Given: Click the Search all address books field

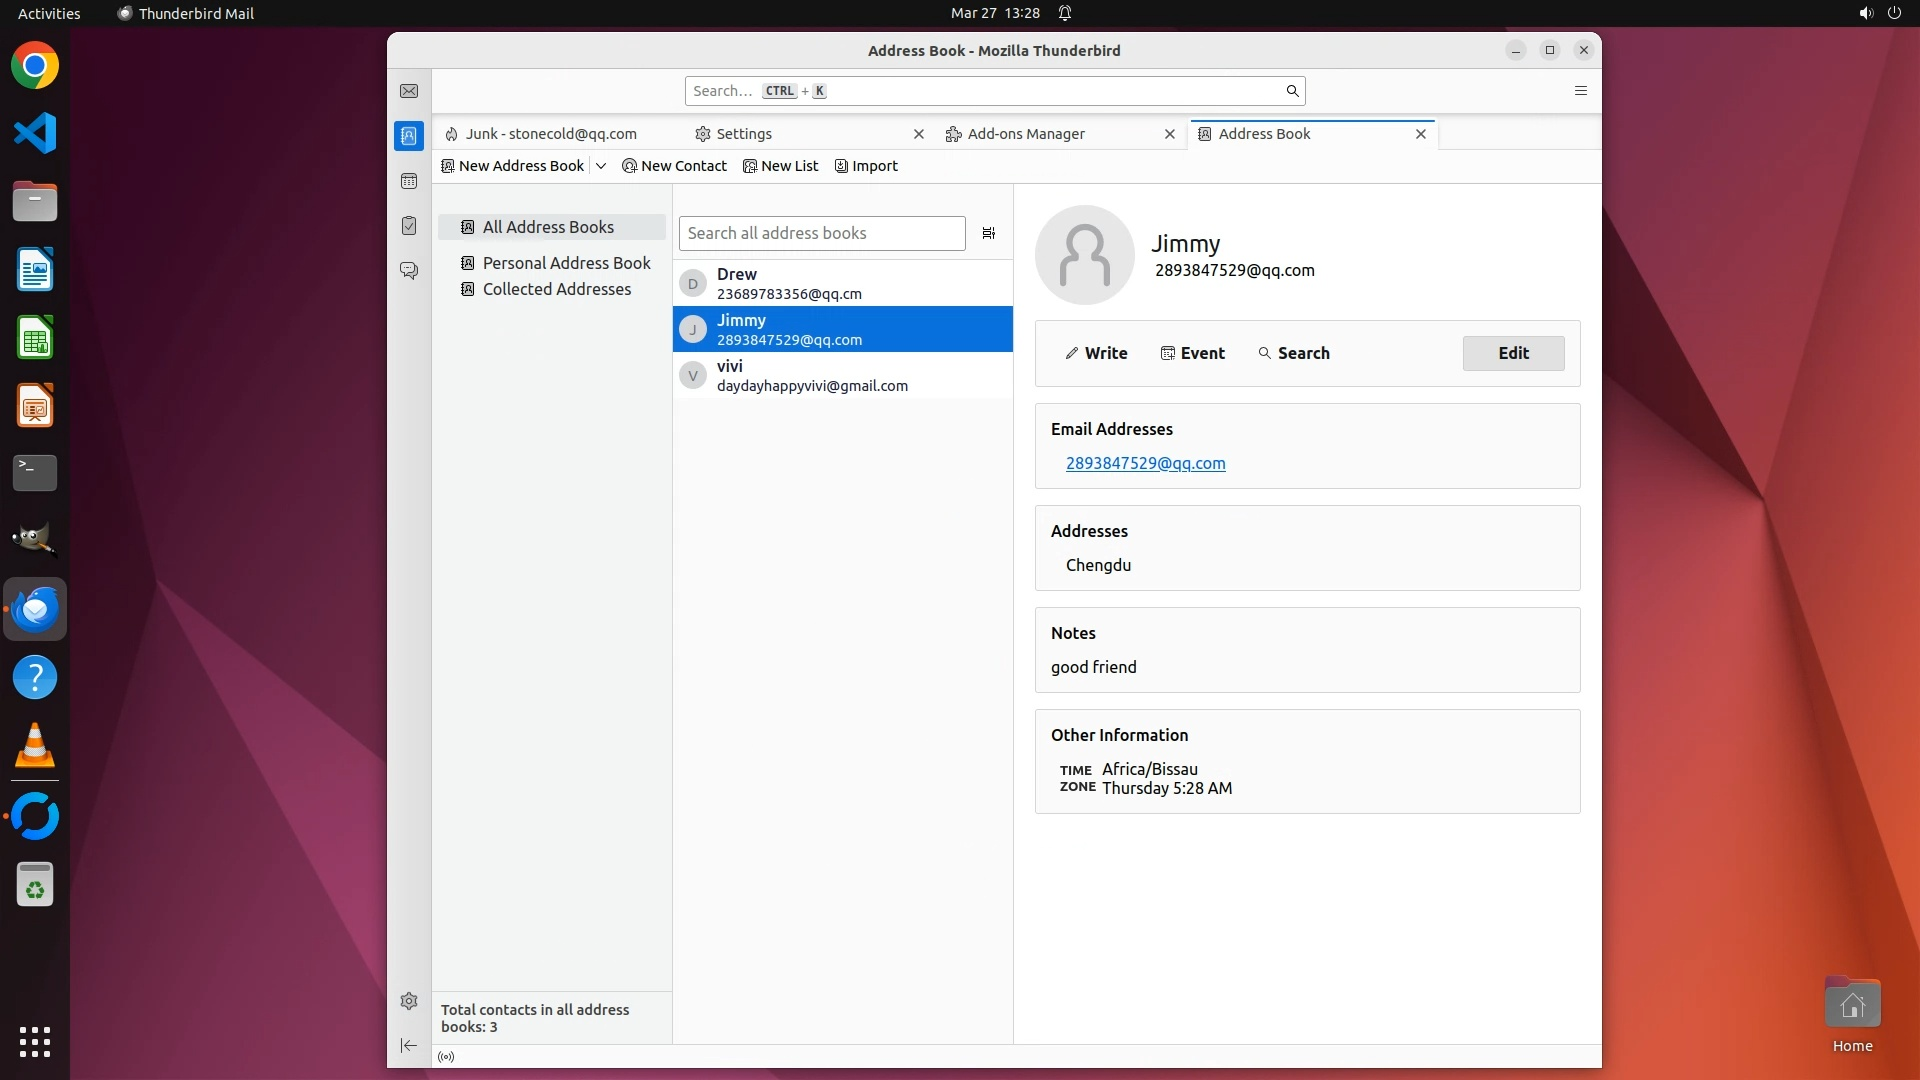Looking at the screenshot, I should [821, 233].
